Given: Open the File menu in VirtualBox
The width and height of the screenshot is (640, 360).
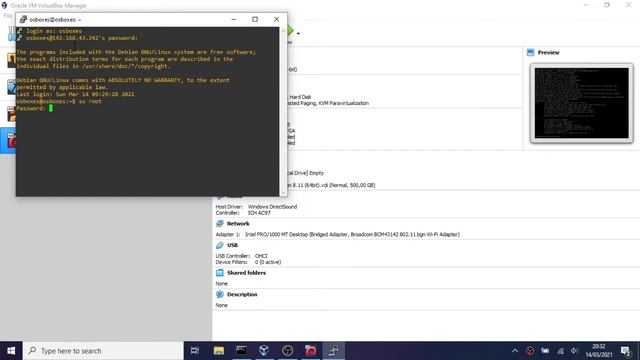Looking at the screenshot, I should (7, 16).
